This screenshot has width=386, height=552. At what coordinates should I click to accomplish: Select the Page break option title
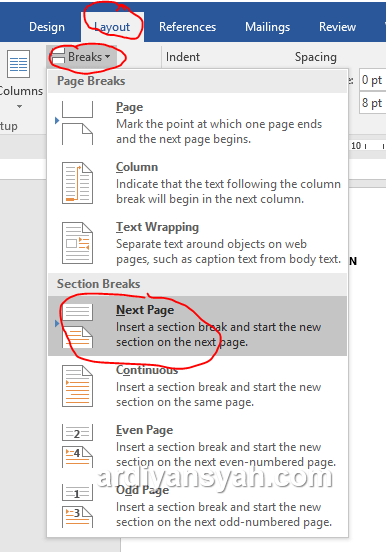(x=129, y=107)
